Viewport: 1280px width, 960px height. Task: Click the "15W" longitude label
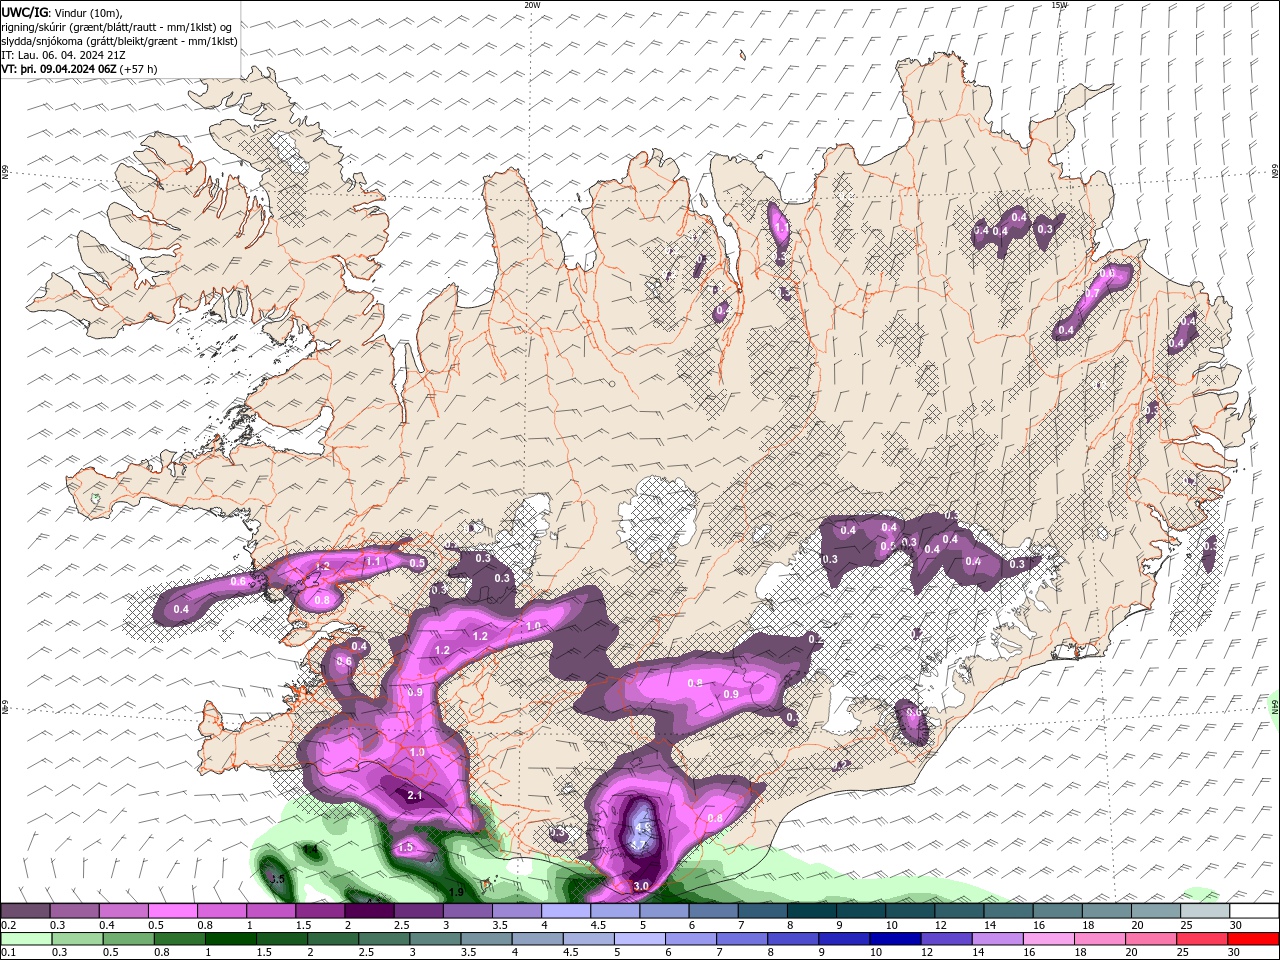click(x=1059, y=5)
